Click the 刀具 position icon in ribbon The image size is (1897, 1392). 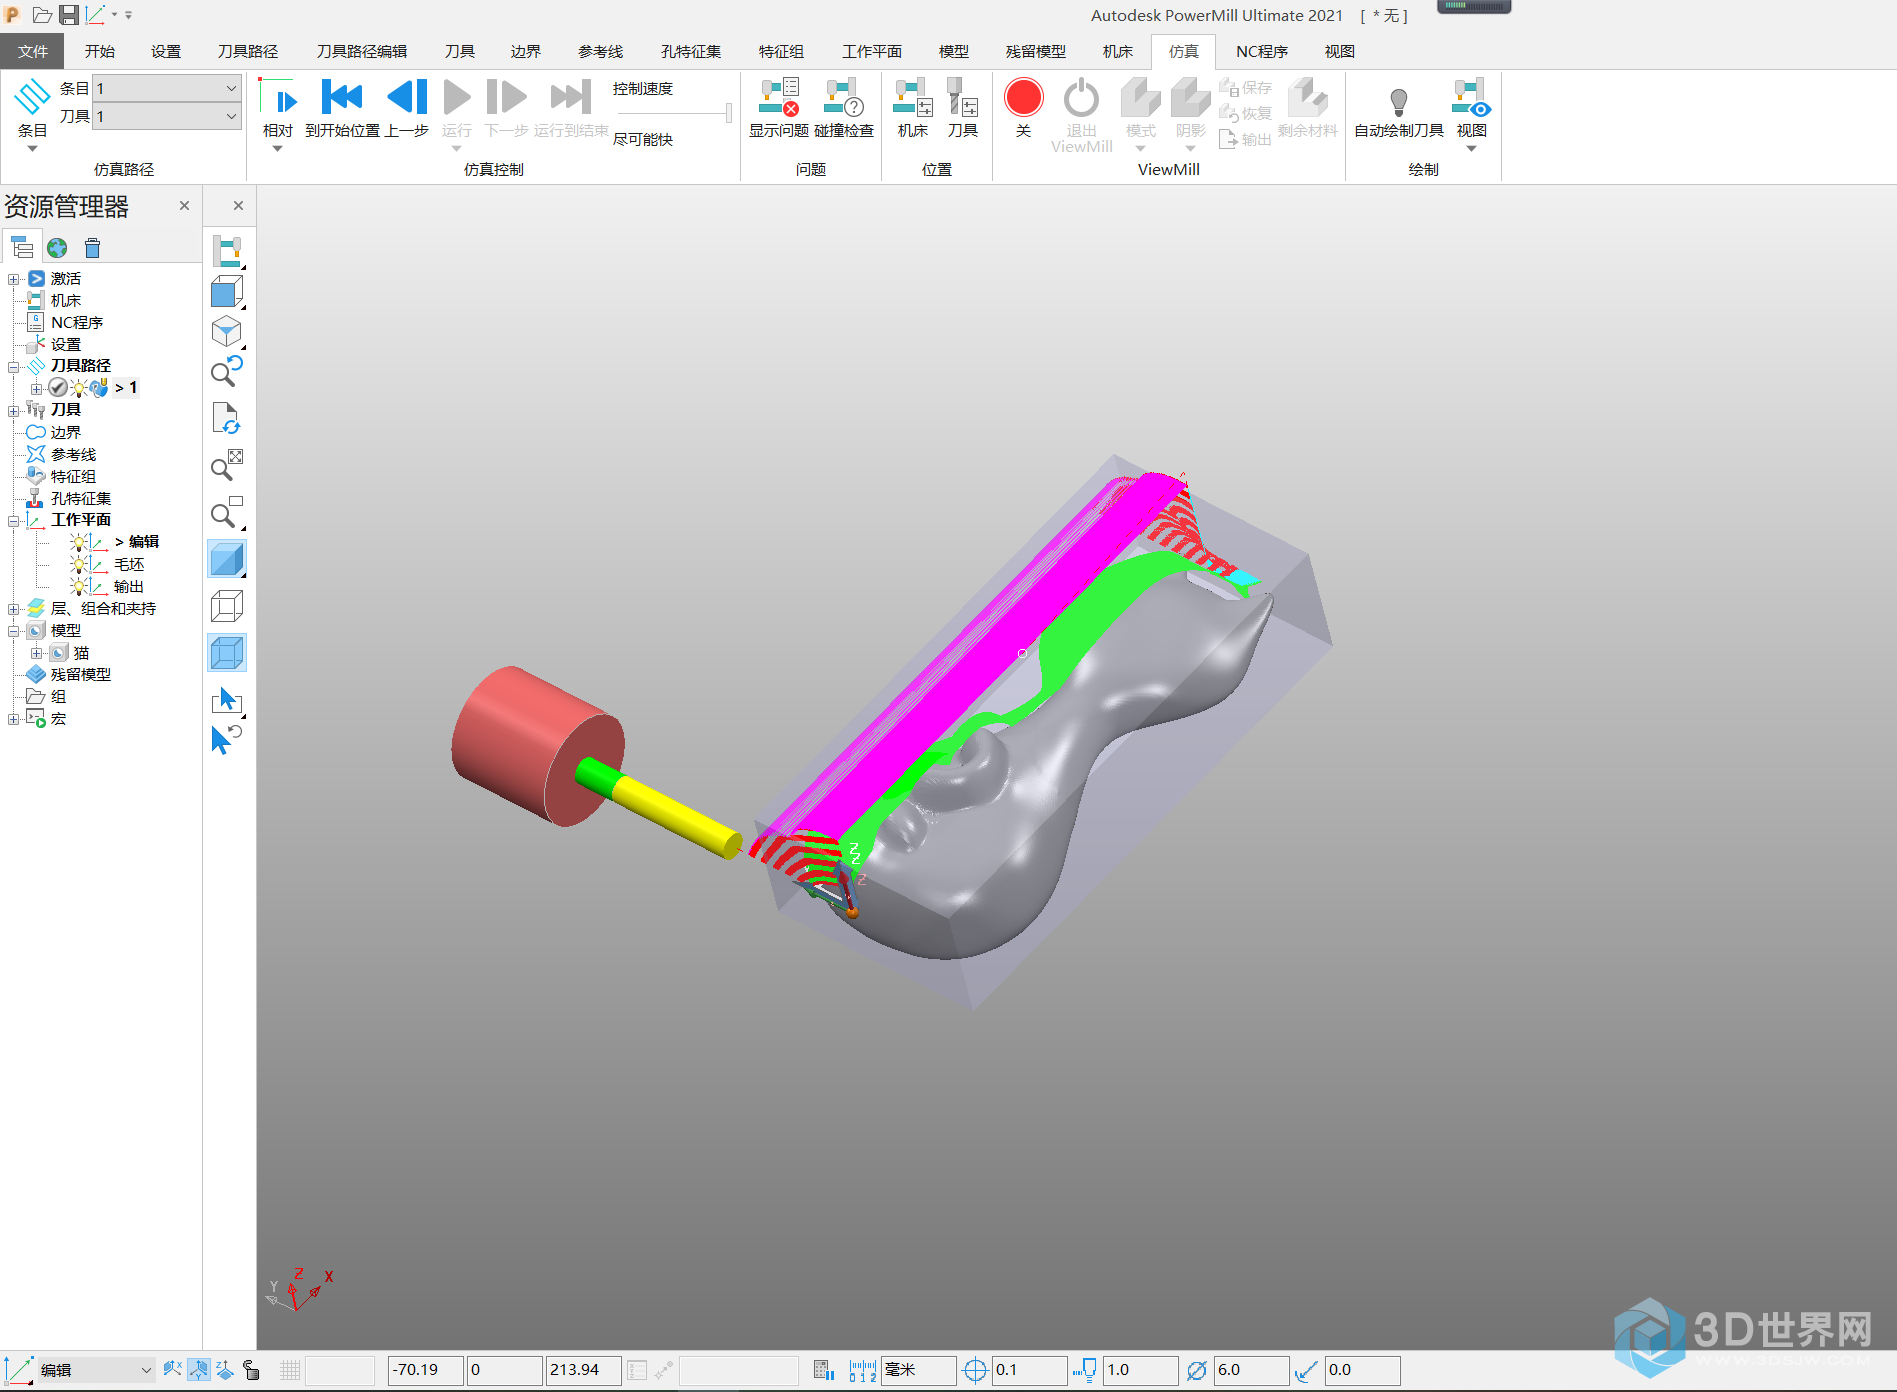pos(963,98)
